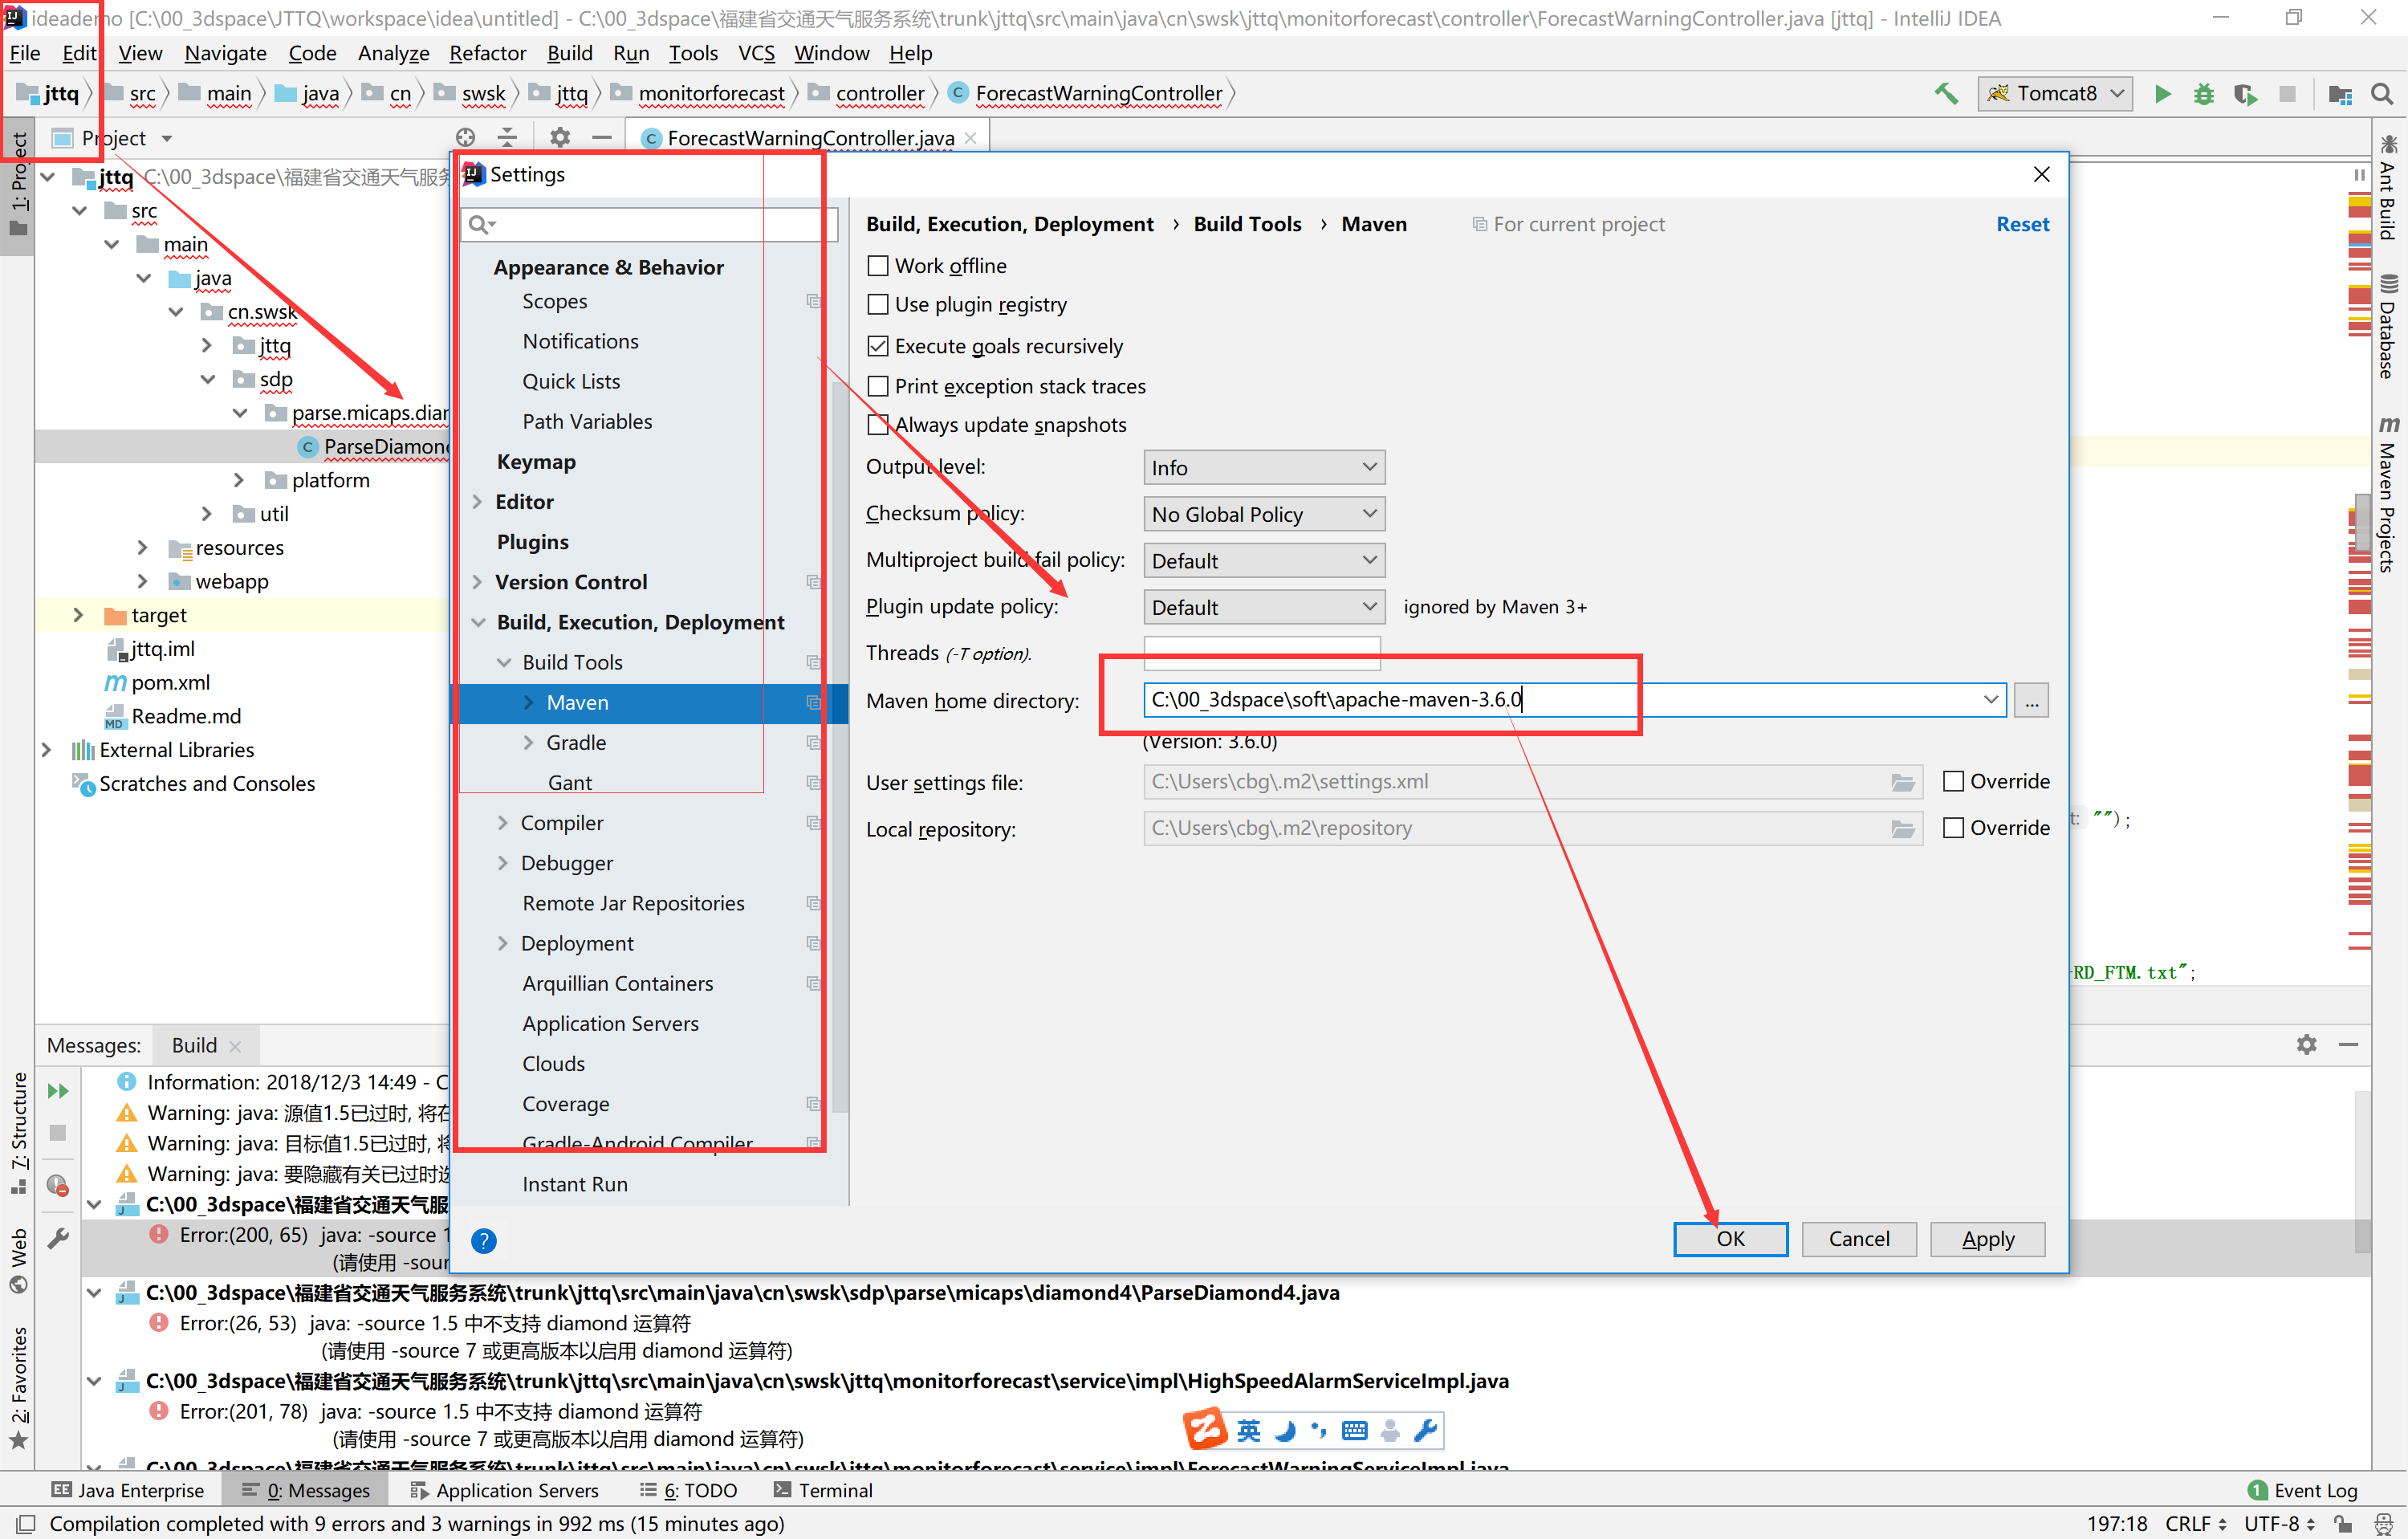The width and height of the screenshot is (2408, 1539).
Task: Open the Checksum policy dropdown
Action: click(1263, 514)
